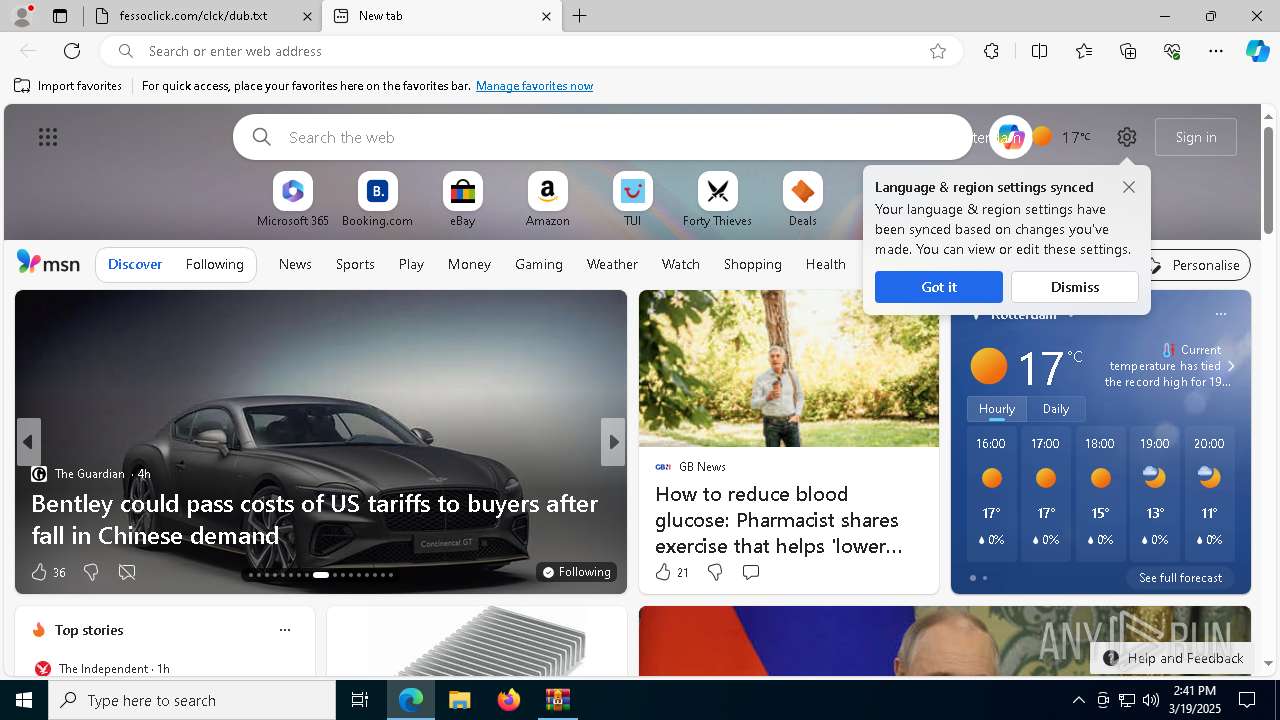Viewport: 1280px width, 720px height.
Task: Switch the weather card to Hourly view
Action: 996,409
